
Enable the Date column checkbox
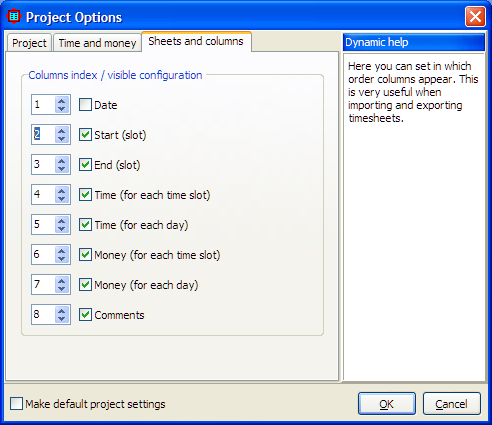tap(85, 105)
